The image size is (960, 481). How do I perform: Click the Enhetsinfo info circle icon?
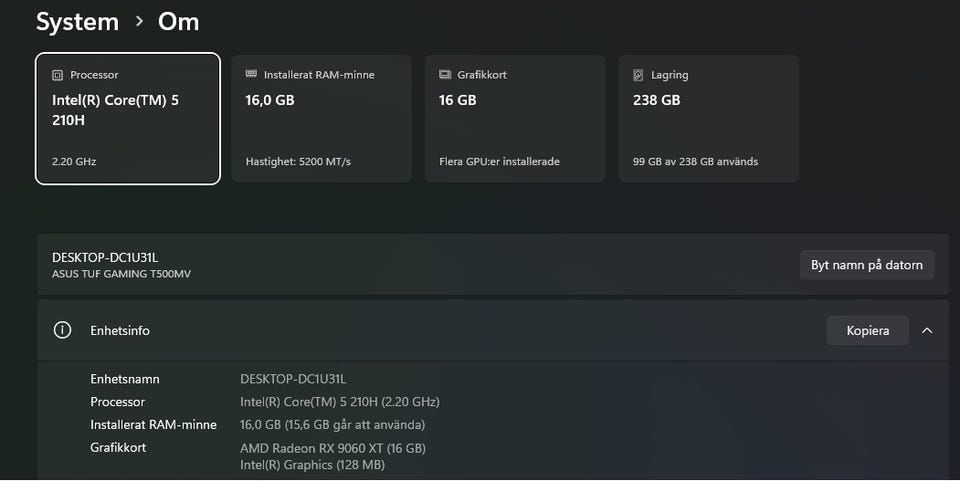click(62, 330)
